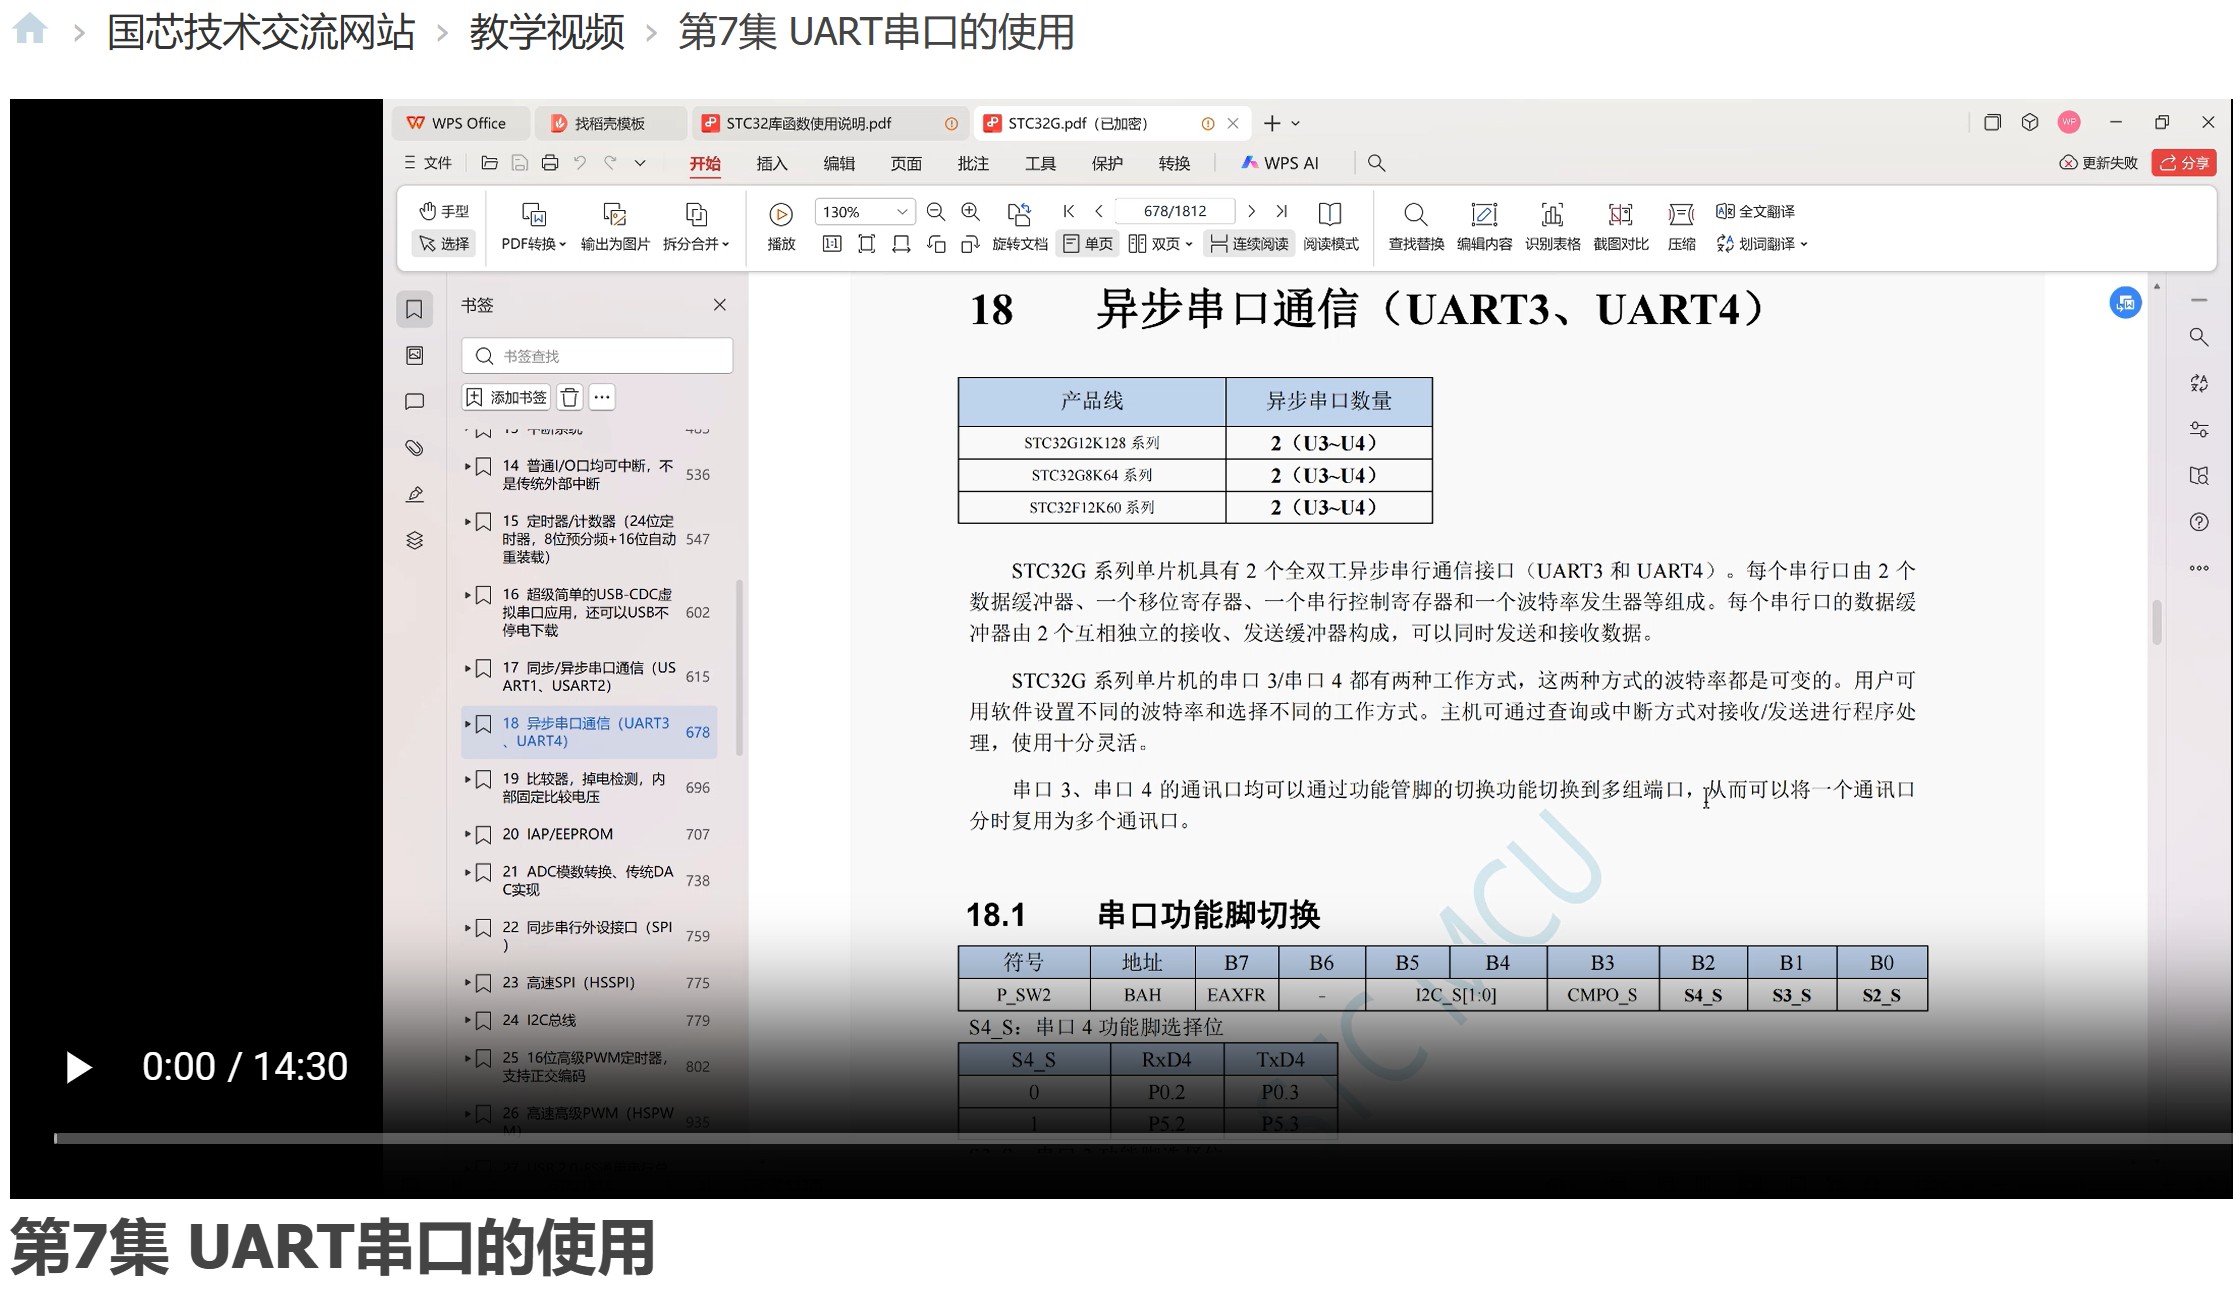Click 编辑内容 edit content tool

click(1484, 227)
